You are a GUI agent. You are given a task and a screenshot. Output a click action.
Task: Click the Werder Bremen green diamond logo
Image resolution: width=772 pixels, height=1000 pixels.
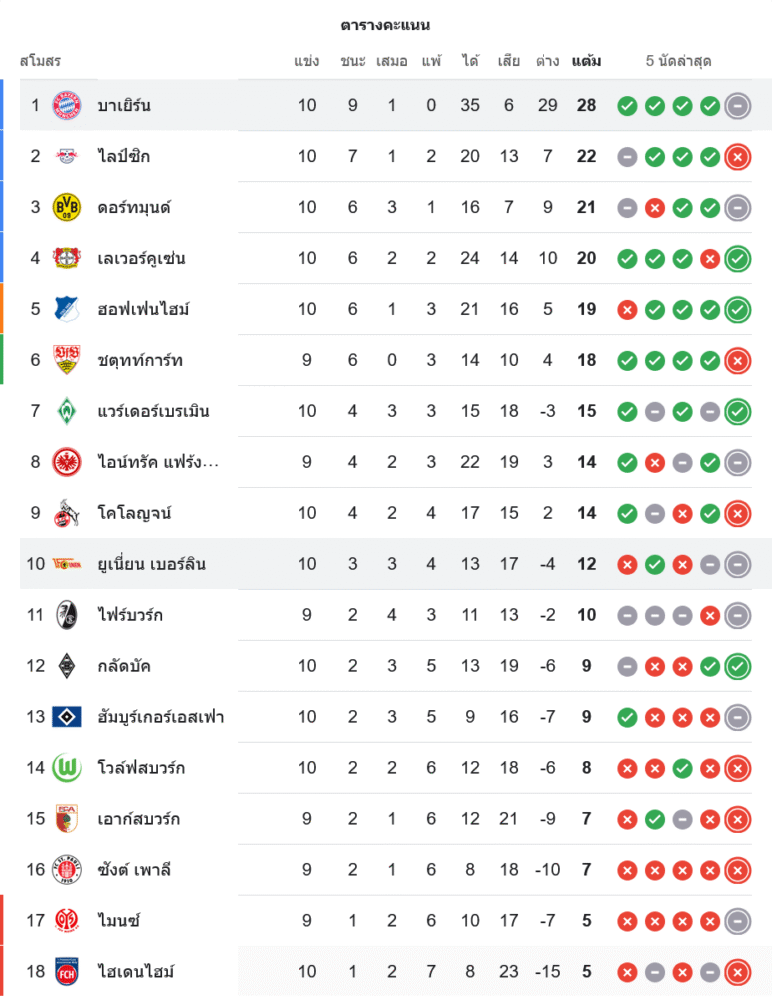(x=66, y=411)
